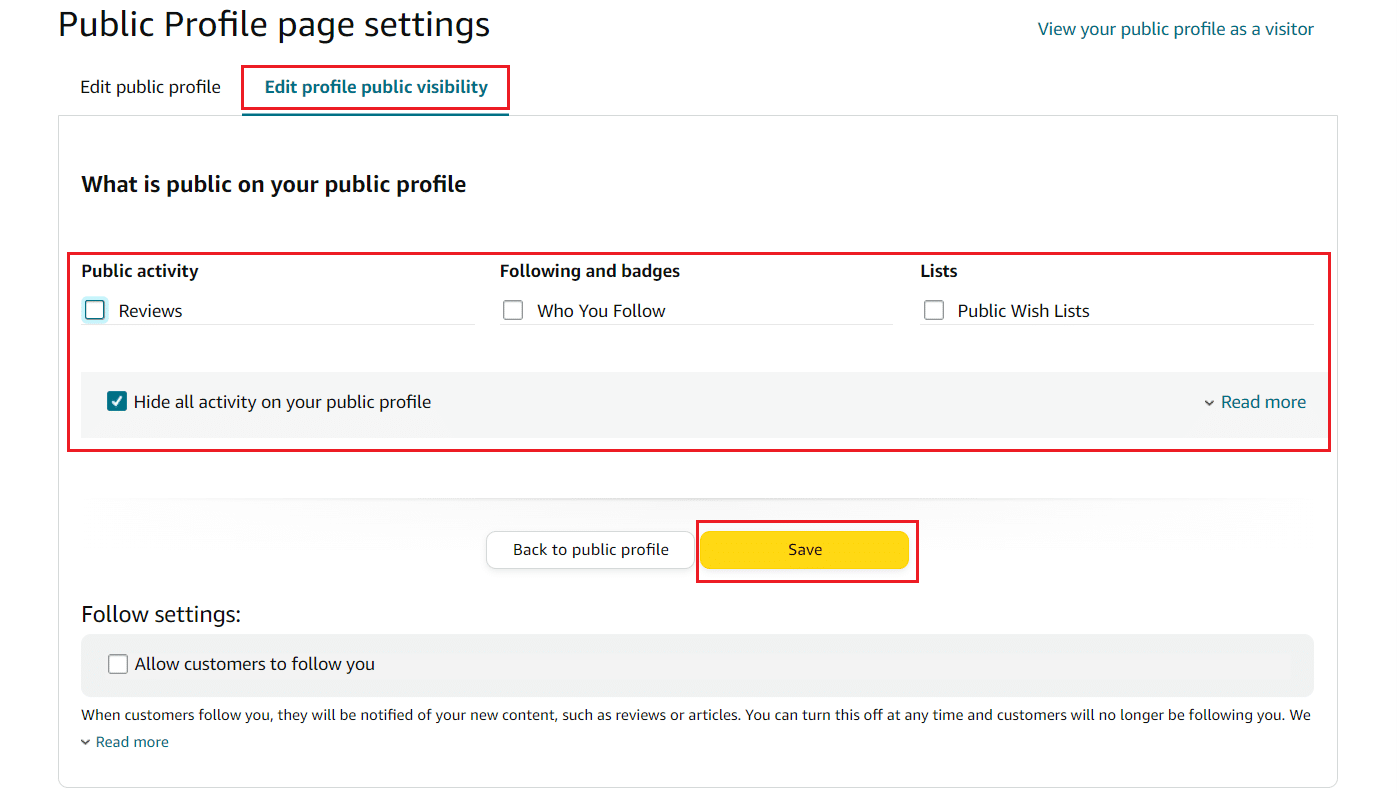Image resolution: width=1397 pixels, height=795 pixels.
Task: Uncheck the Hide all activity checkbox
Action: (117, 402)
